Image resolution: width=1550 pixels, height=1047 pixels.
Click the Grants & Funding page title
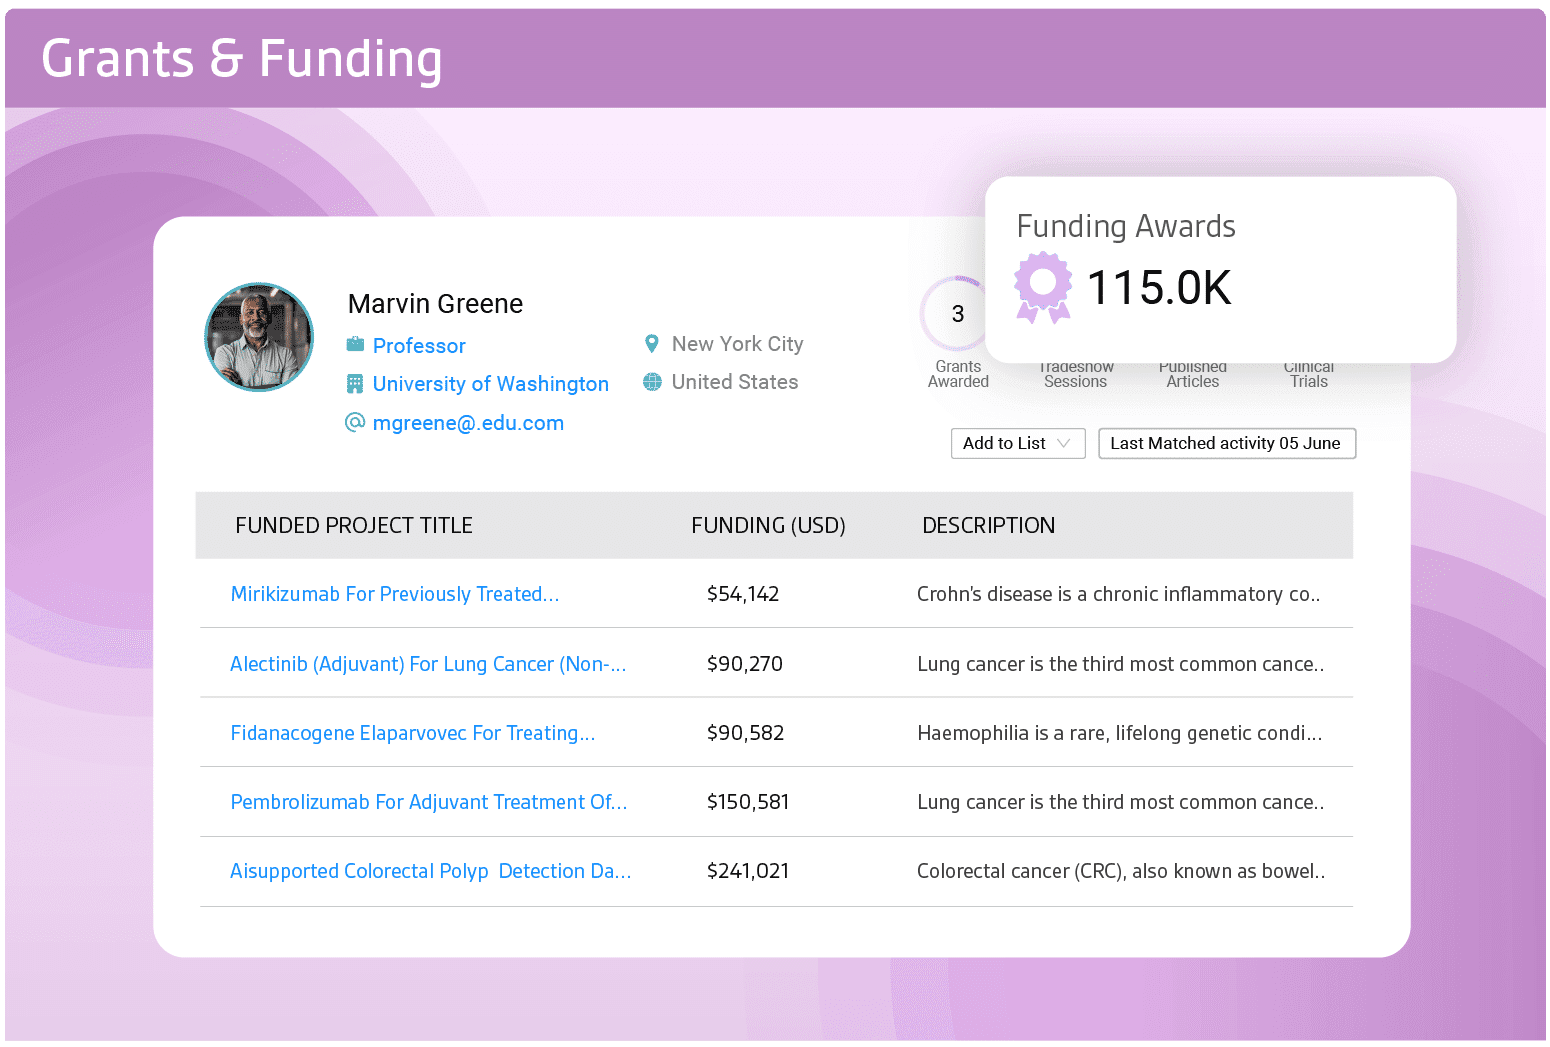point(242,58)
